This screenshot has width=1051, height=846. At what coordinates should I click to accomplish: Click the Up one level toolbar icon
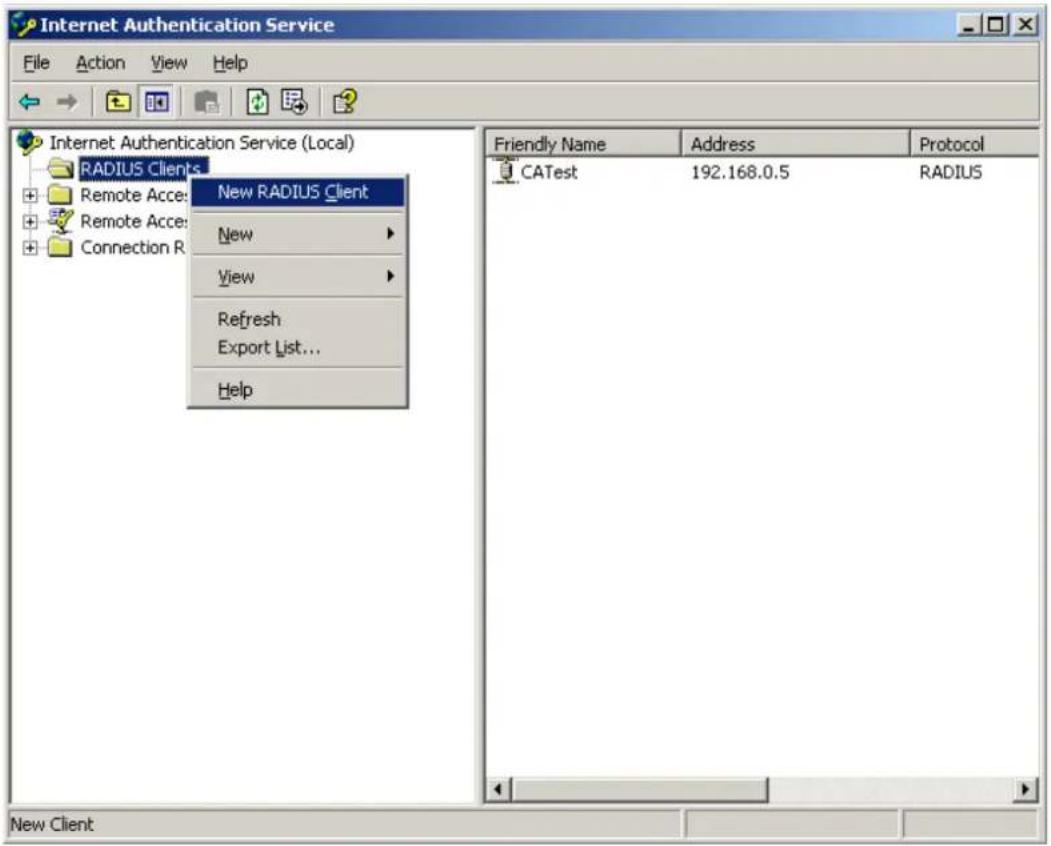click(118, 102)
